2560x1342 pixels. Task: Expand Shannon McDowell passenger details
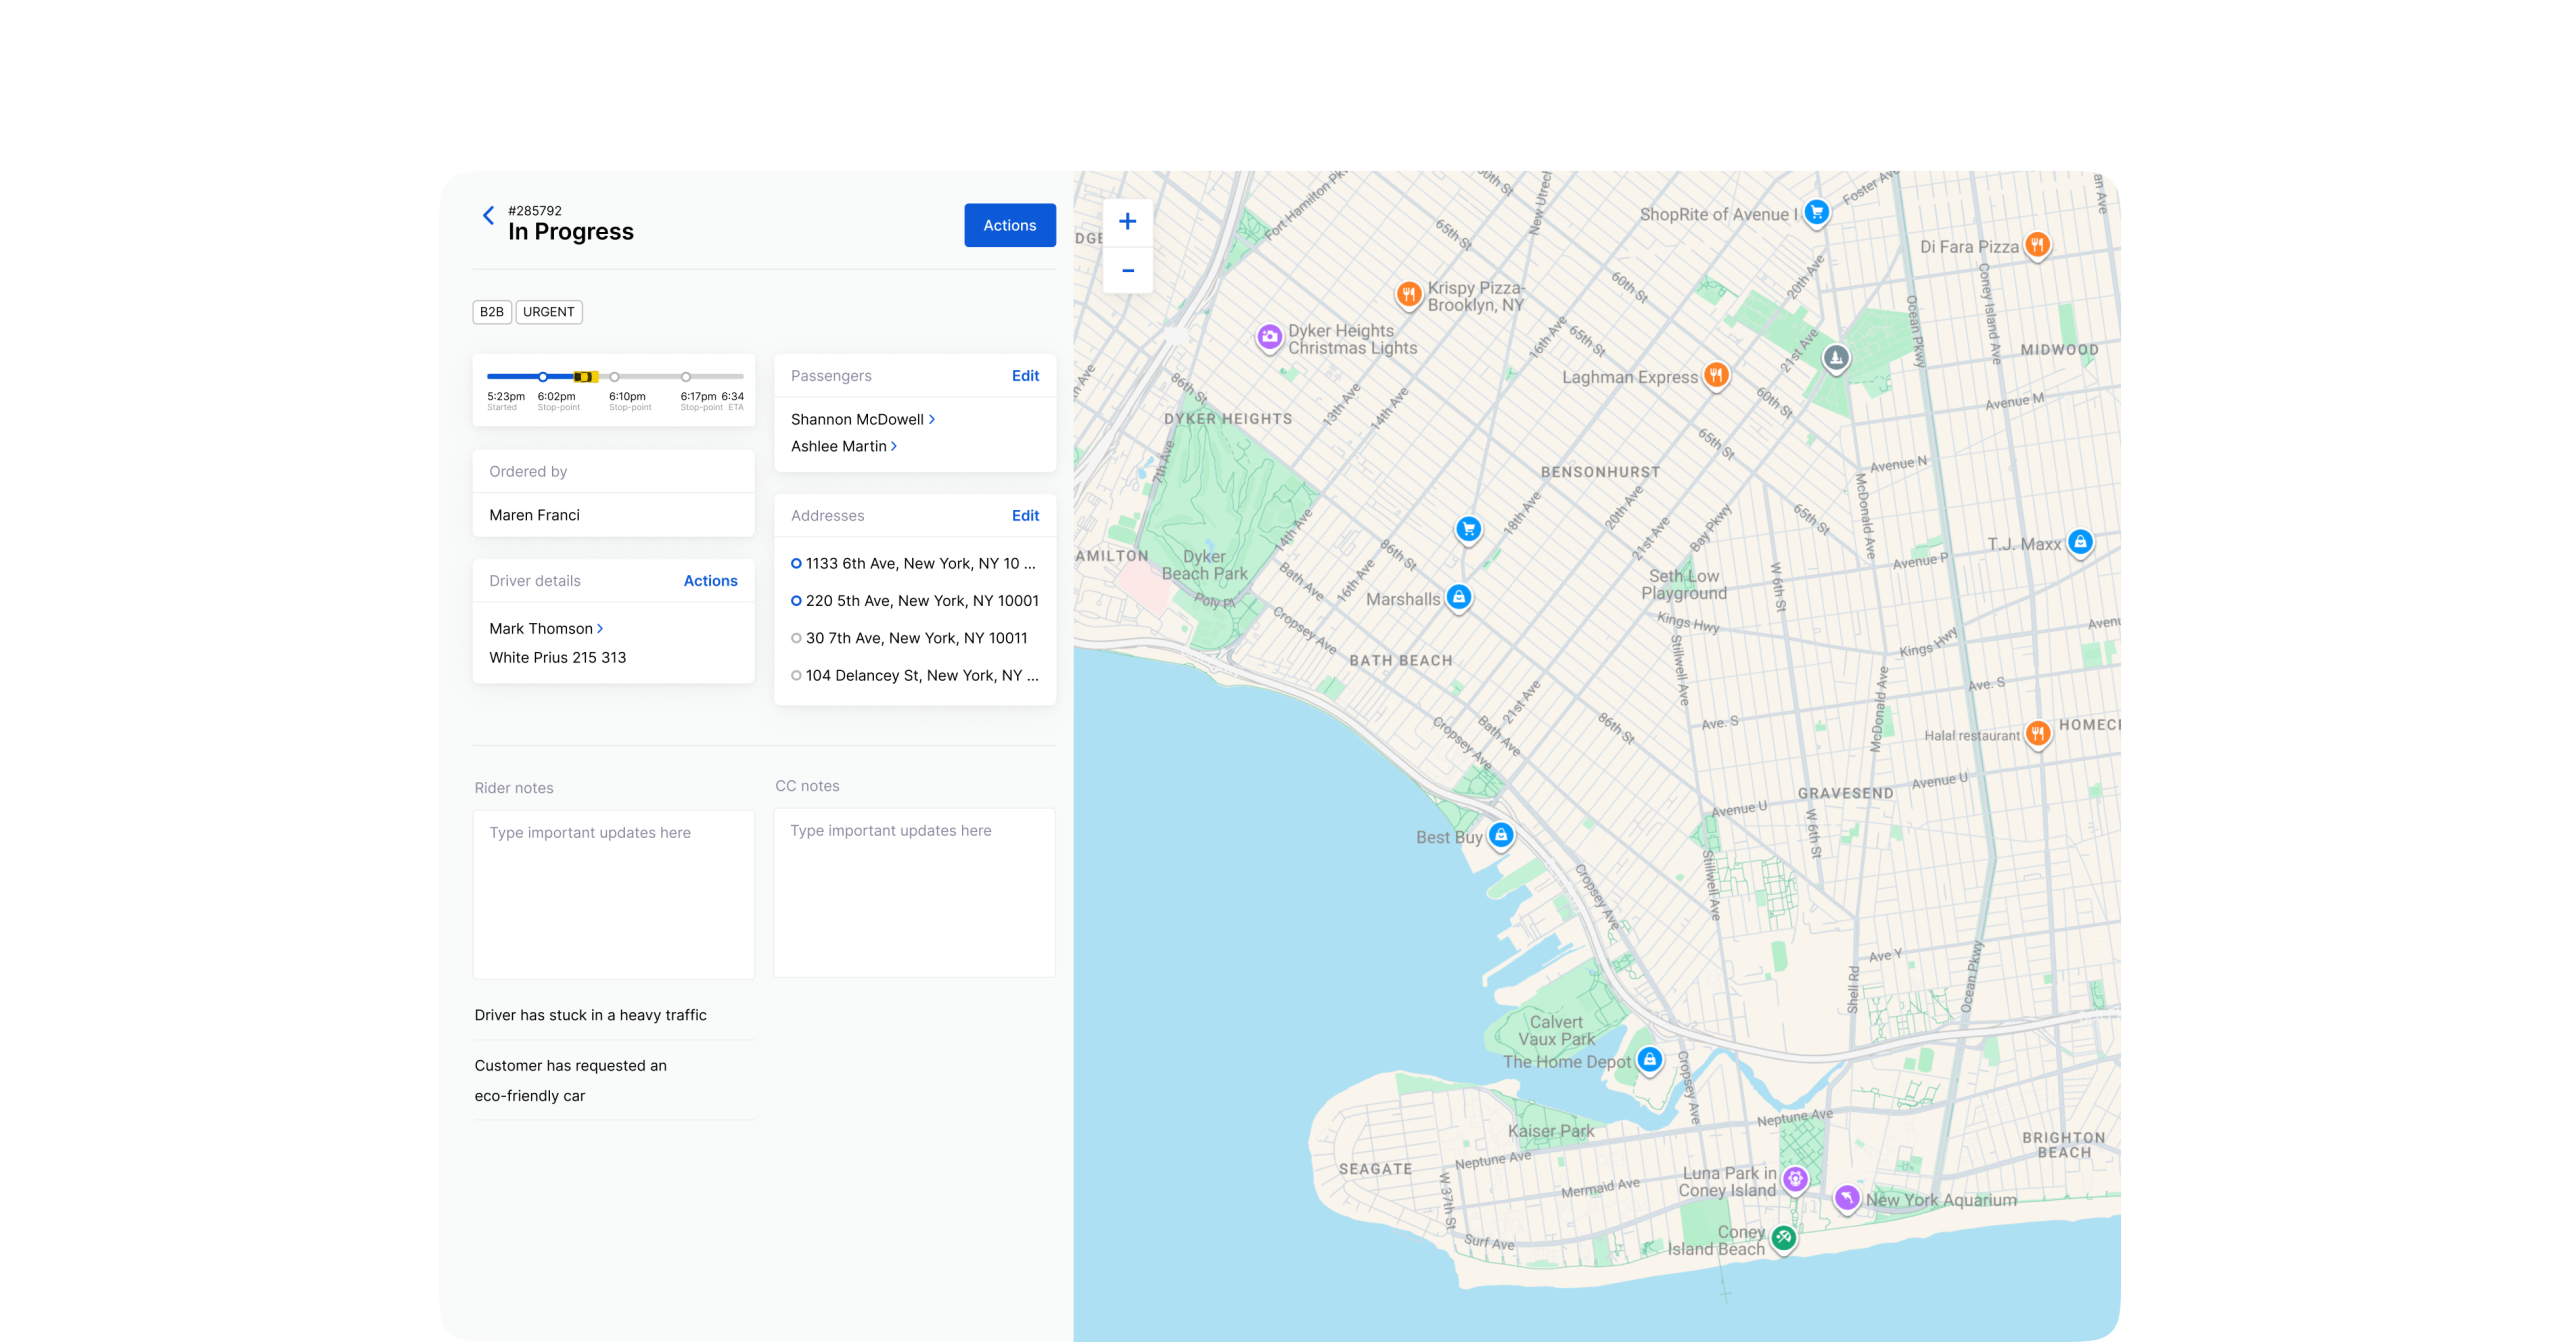(x=862, y=419)
